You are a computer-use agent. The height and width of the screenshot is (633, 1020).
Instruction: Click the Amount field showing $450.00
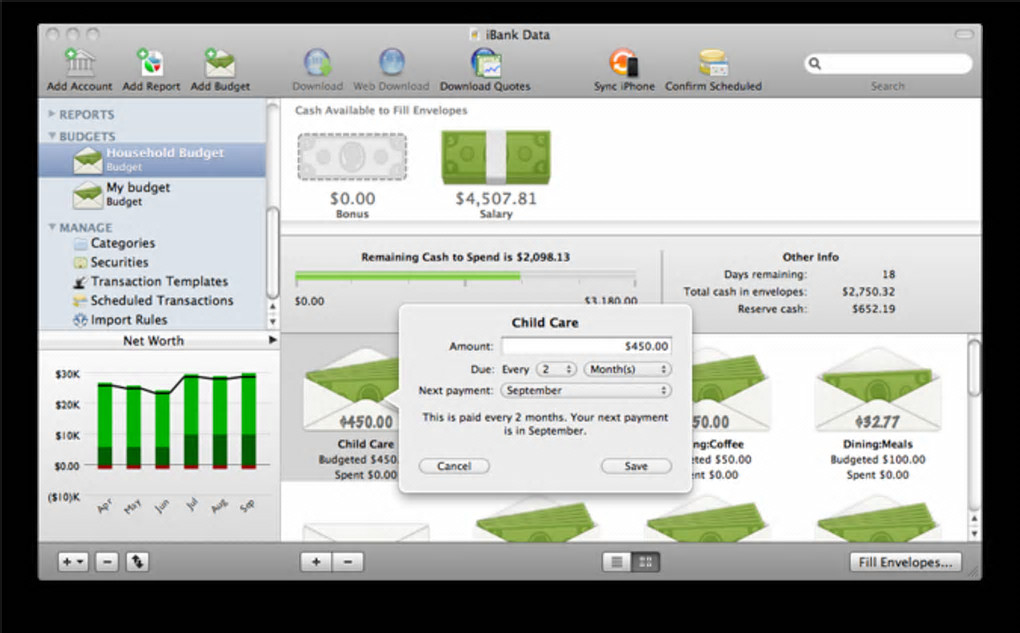586,346
